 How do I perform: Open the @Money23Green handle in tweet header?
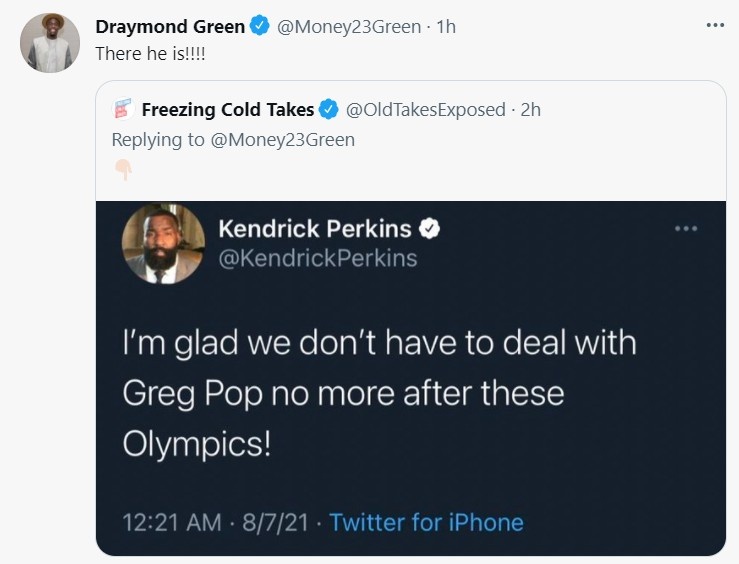tap(348, 27)
